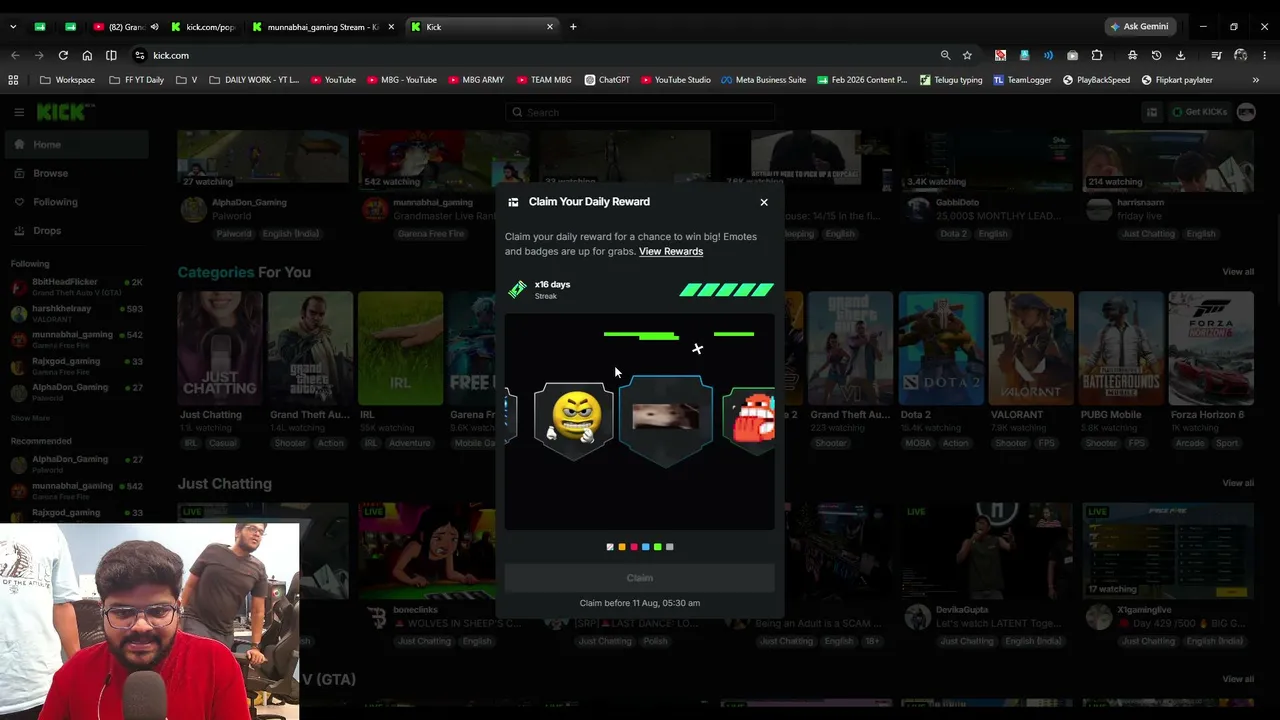Open the Extensions puzzle icon
Screen dimensions: 1280x720
(1097, 55)
